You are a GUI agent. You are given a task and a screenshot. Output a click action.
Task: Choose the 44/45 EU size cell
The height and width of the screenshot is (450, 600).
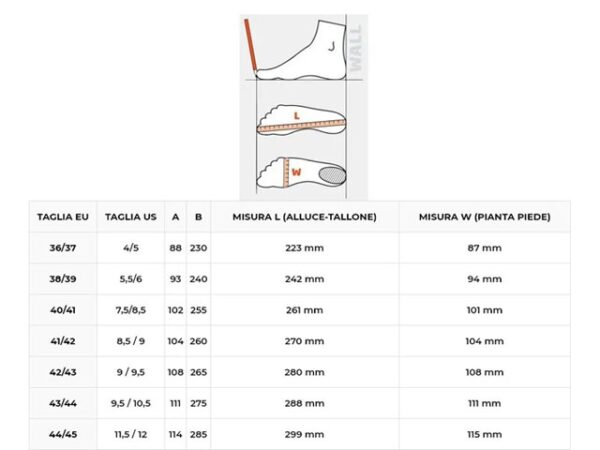tap(63, 434)
